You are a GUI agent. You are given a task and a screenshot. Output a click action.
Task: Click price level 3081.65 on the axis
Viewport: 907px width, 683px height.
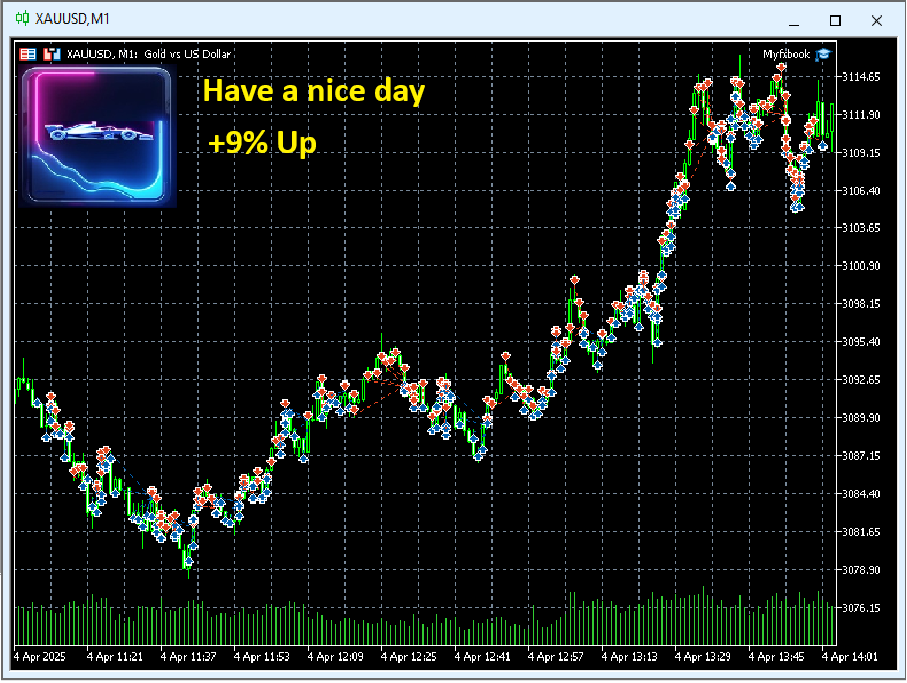[x=861, y=532]
